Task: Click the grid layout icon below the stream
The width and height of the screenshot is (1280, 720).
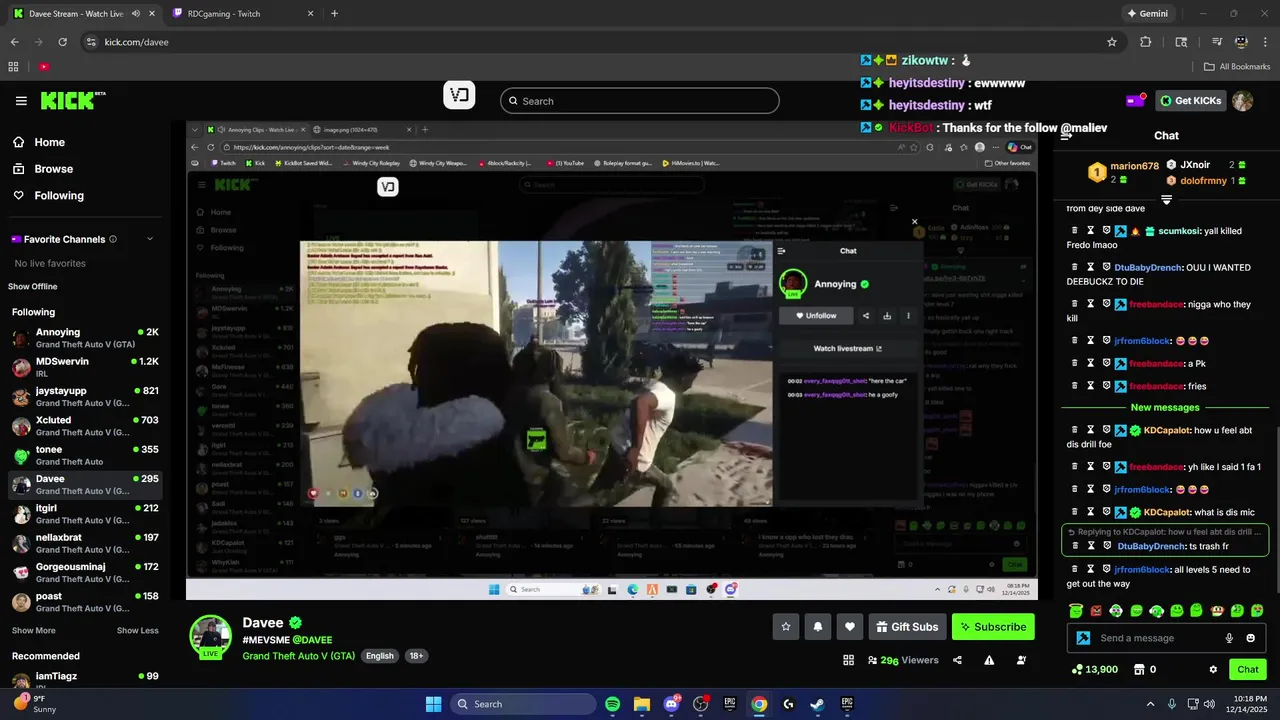Action: (848, 660)
